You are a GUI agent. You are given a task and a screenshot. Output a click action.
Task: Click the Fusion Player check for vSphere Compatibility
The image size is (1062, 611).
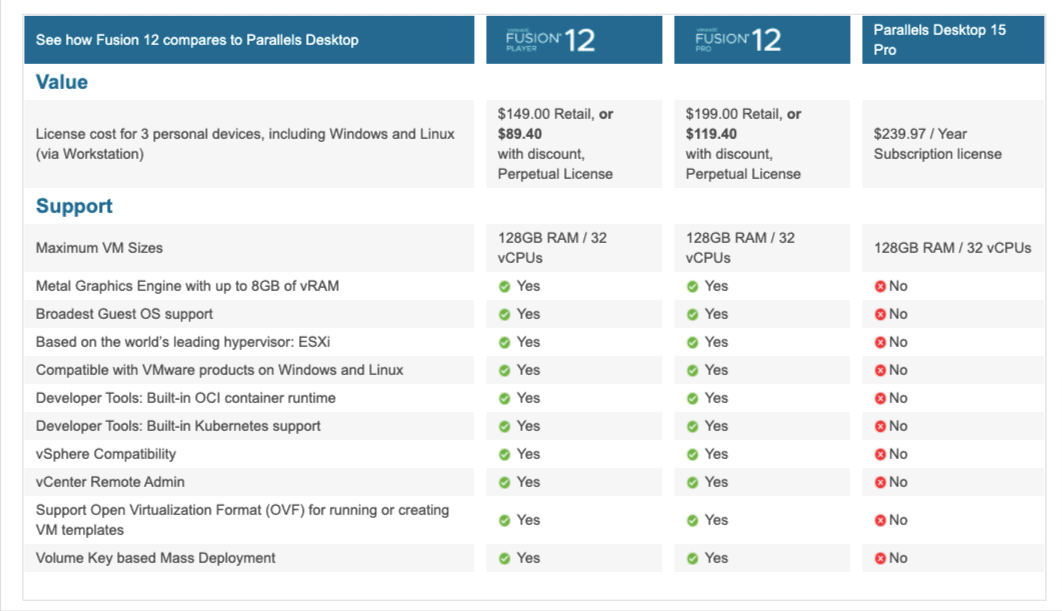505,455
